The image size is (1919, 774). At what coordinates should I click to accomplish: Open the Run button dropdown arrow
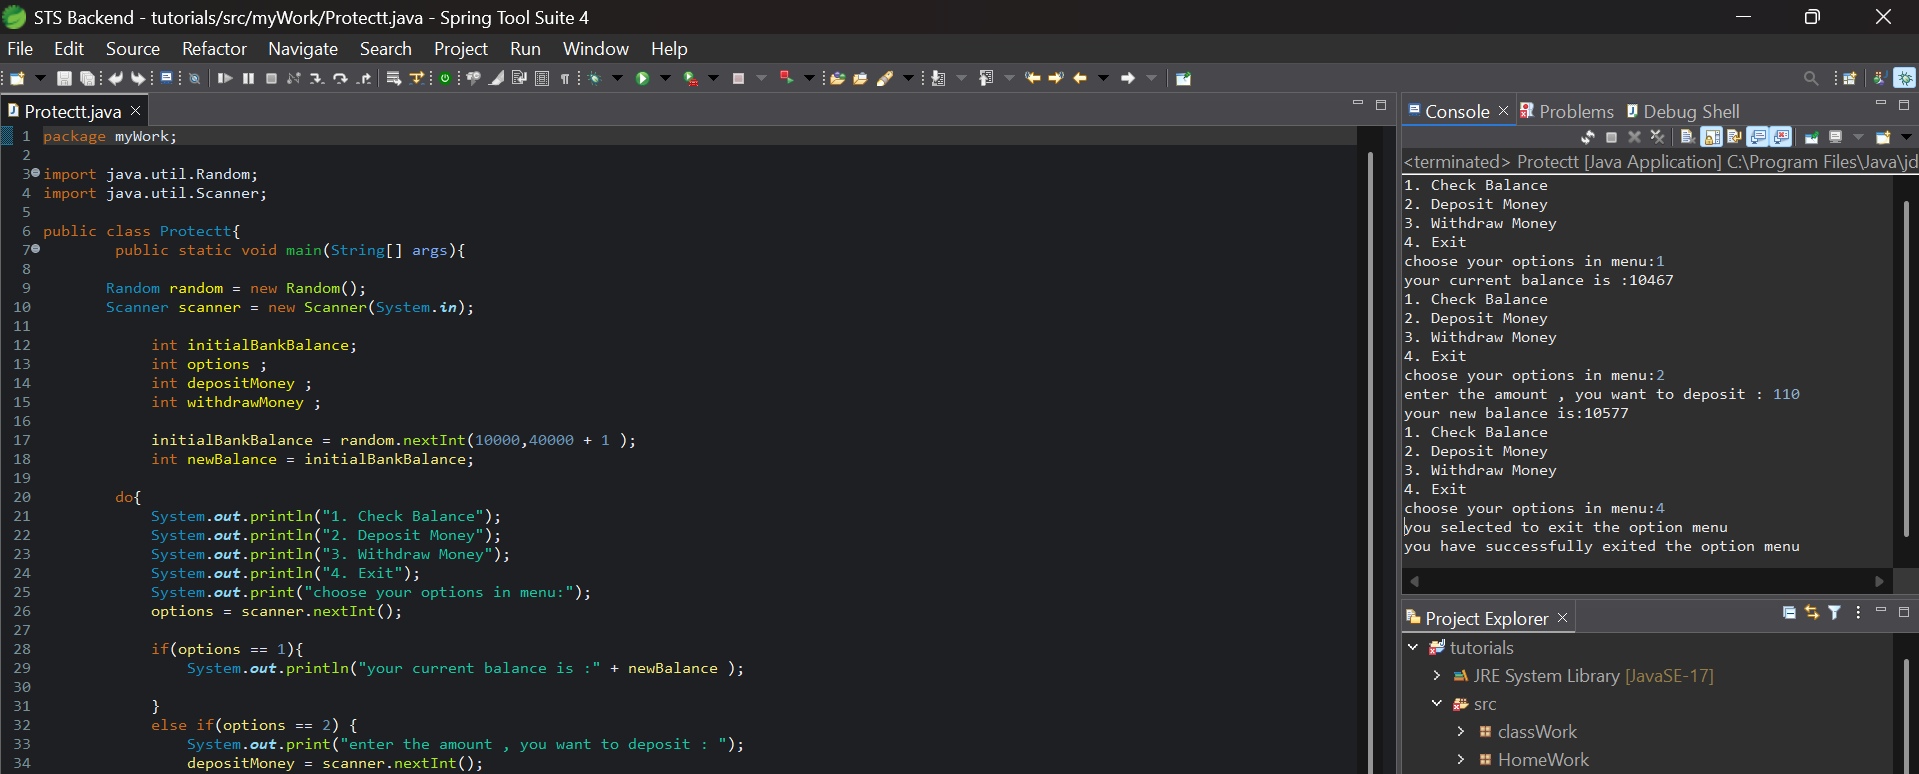[665, 78]
